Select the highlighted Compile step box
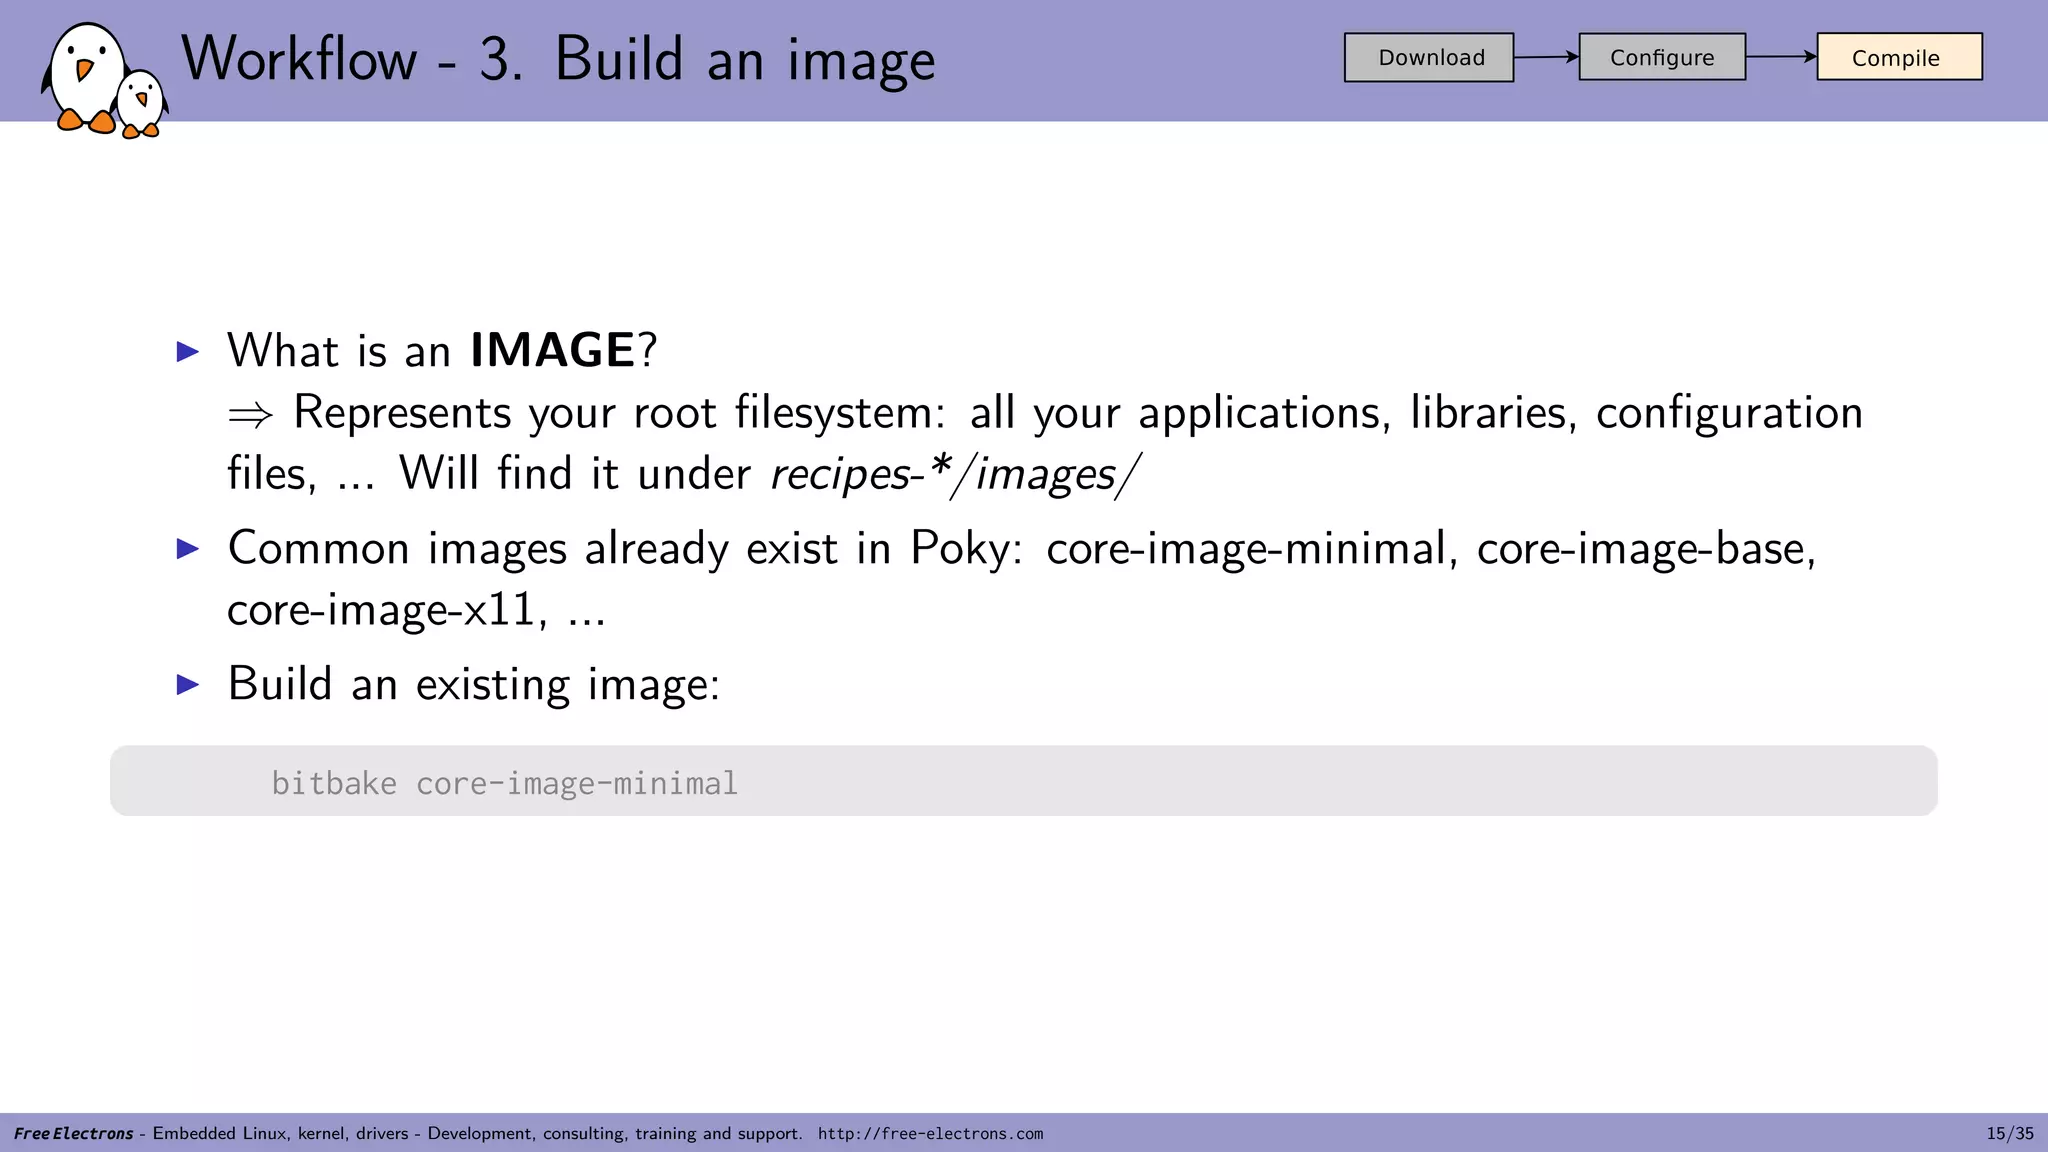The image size is (2048, 1152). pyautogui.click(x=1899, y=57)
